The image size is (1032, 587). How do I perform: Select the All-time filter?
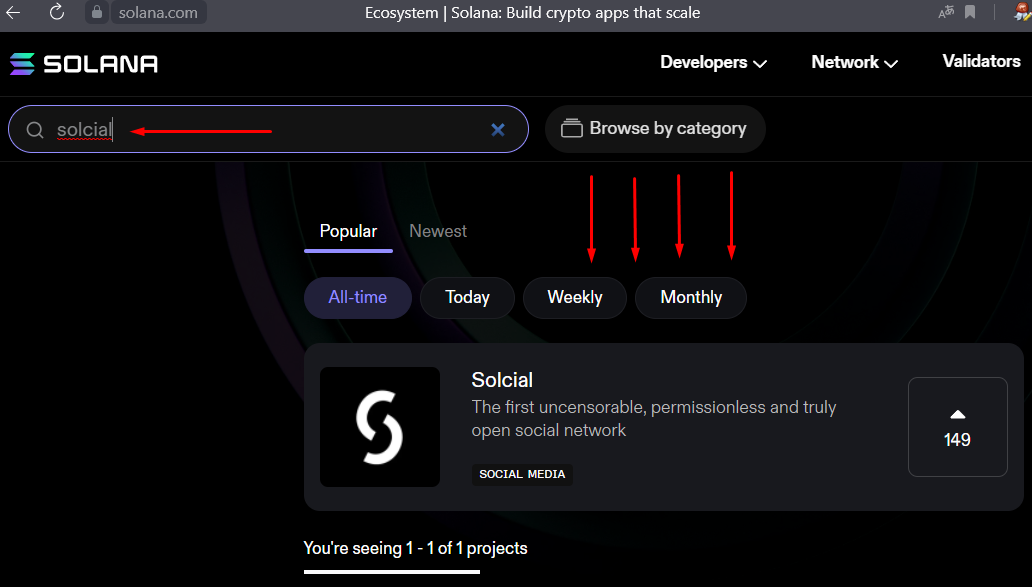click(x=358, y=297)
